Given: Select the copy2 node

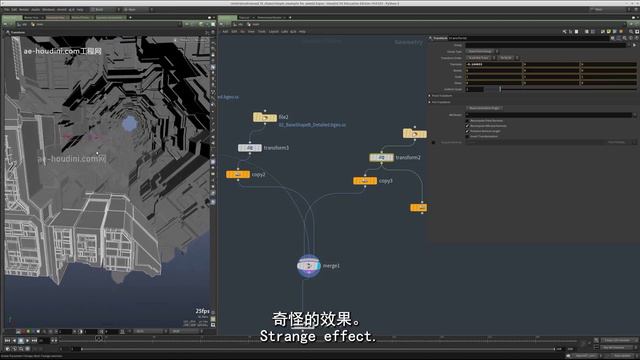Looking at the screenshot, I should pos(238,174).
